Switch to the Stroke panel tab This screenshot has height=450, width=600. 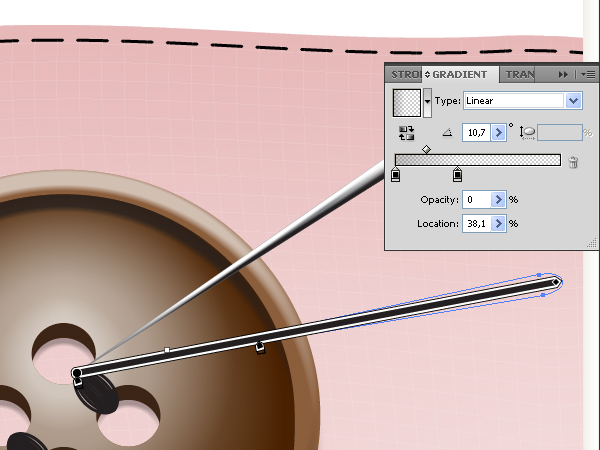(404, 74)
